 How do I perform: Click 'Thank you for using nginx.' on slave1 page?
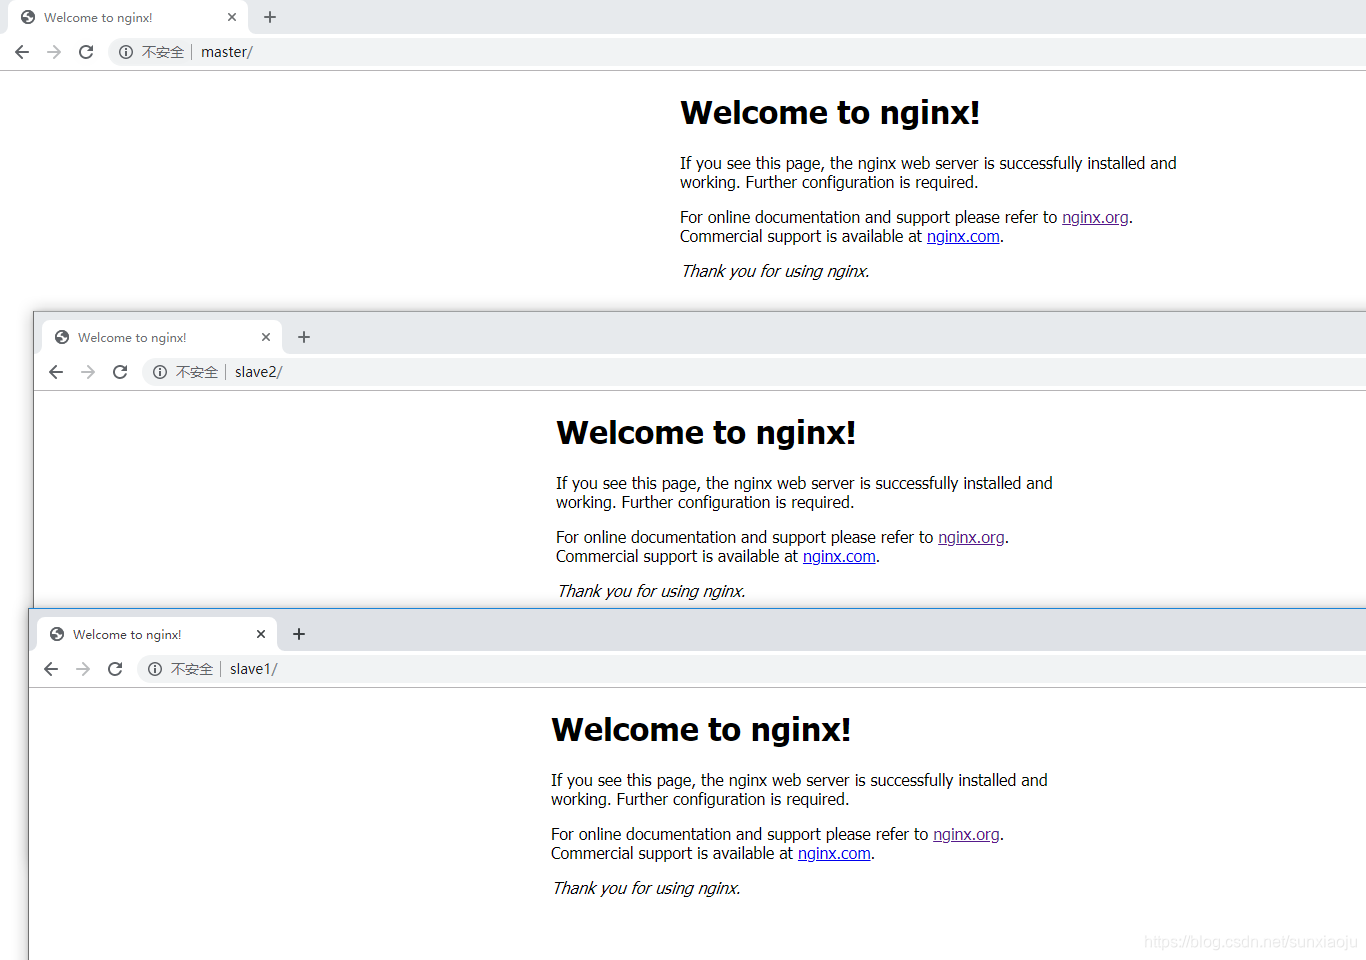(646, 888)
